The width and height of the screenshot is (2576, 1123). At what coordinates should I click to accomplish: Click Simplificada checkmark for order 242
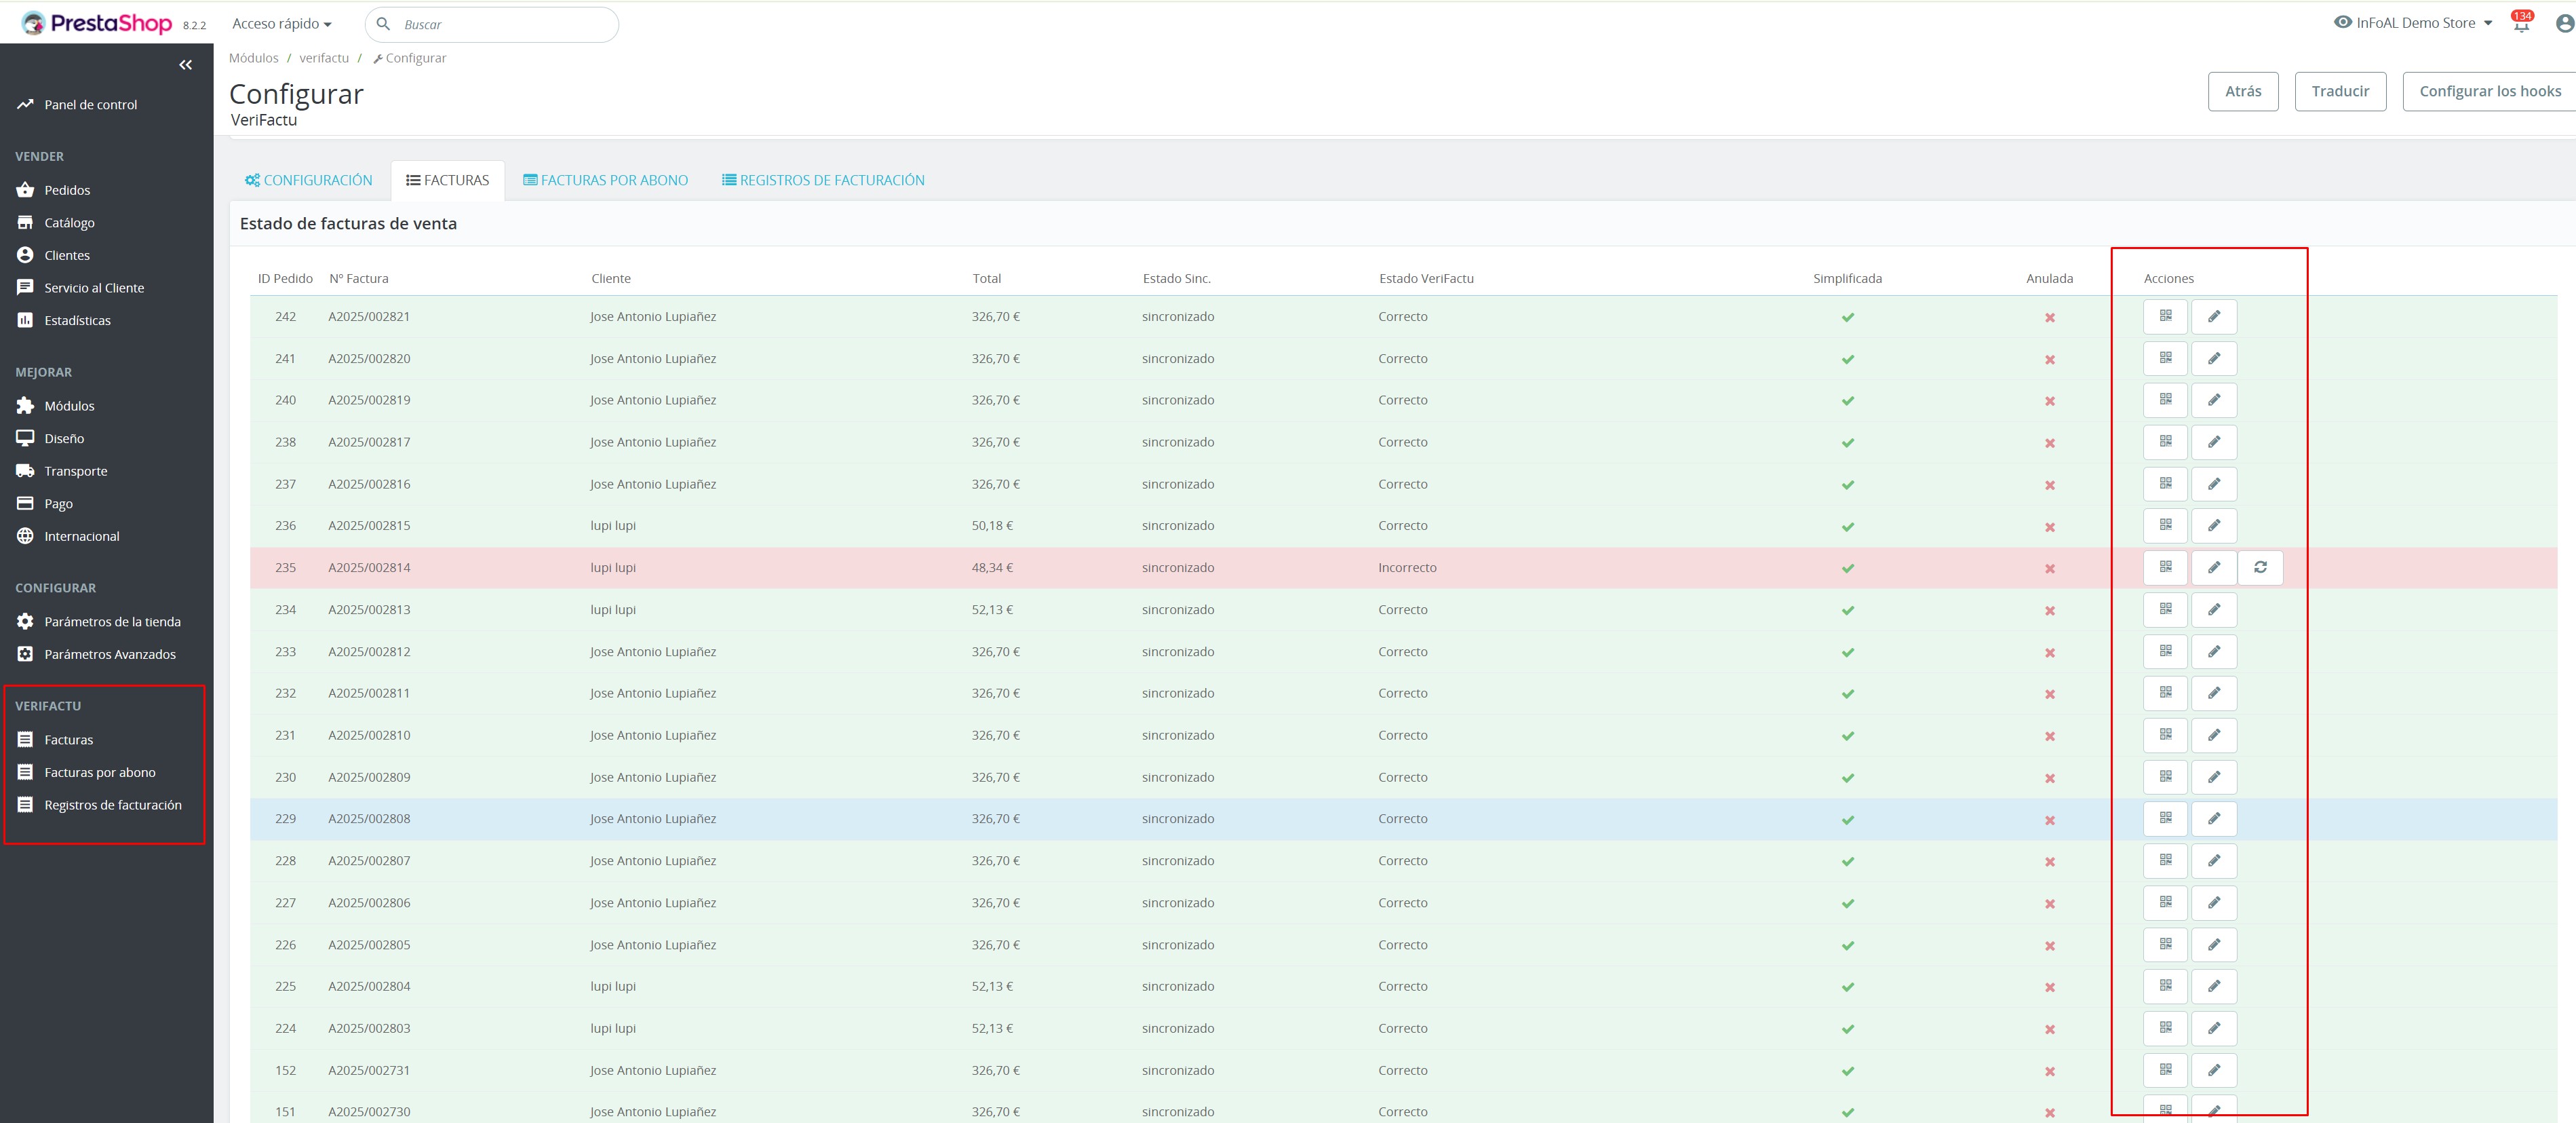1847,317
